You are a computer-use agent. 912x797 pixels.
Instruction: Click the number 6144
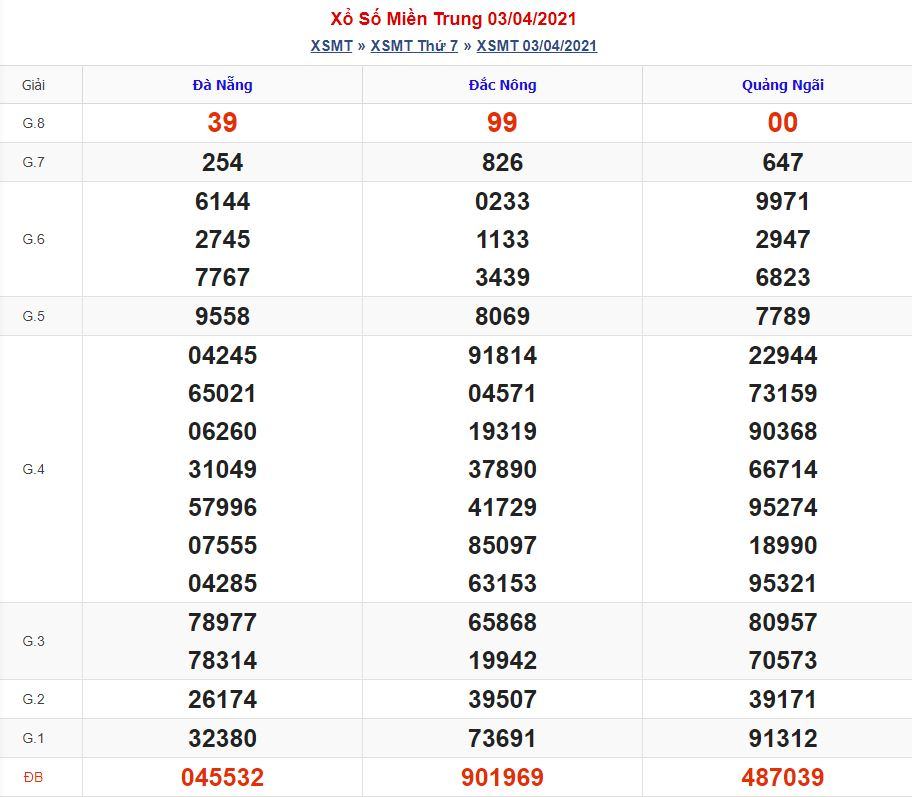point(223,201)
